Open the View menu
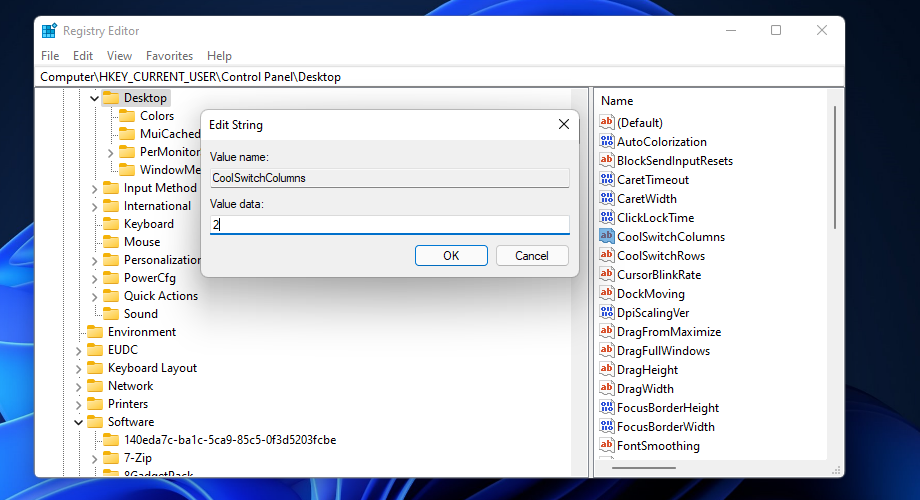Viewport: 920px width, 500px height. (x=119, y=56)
